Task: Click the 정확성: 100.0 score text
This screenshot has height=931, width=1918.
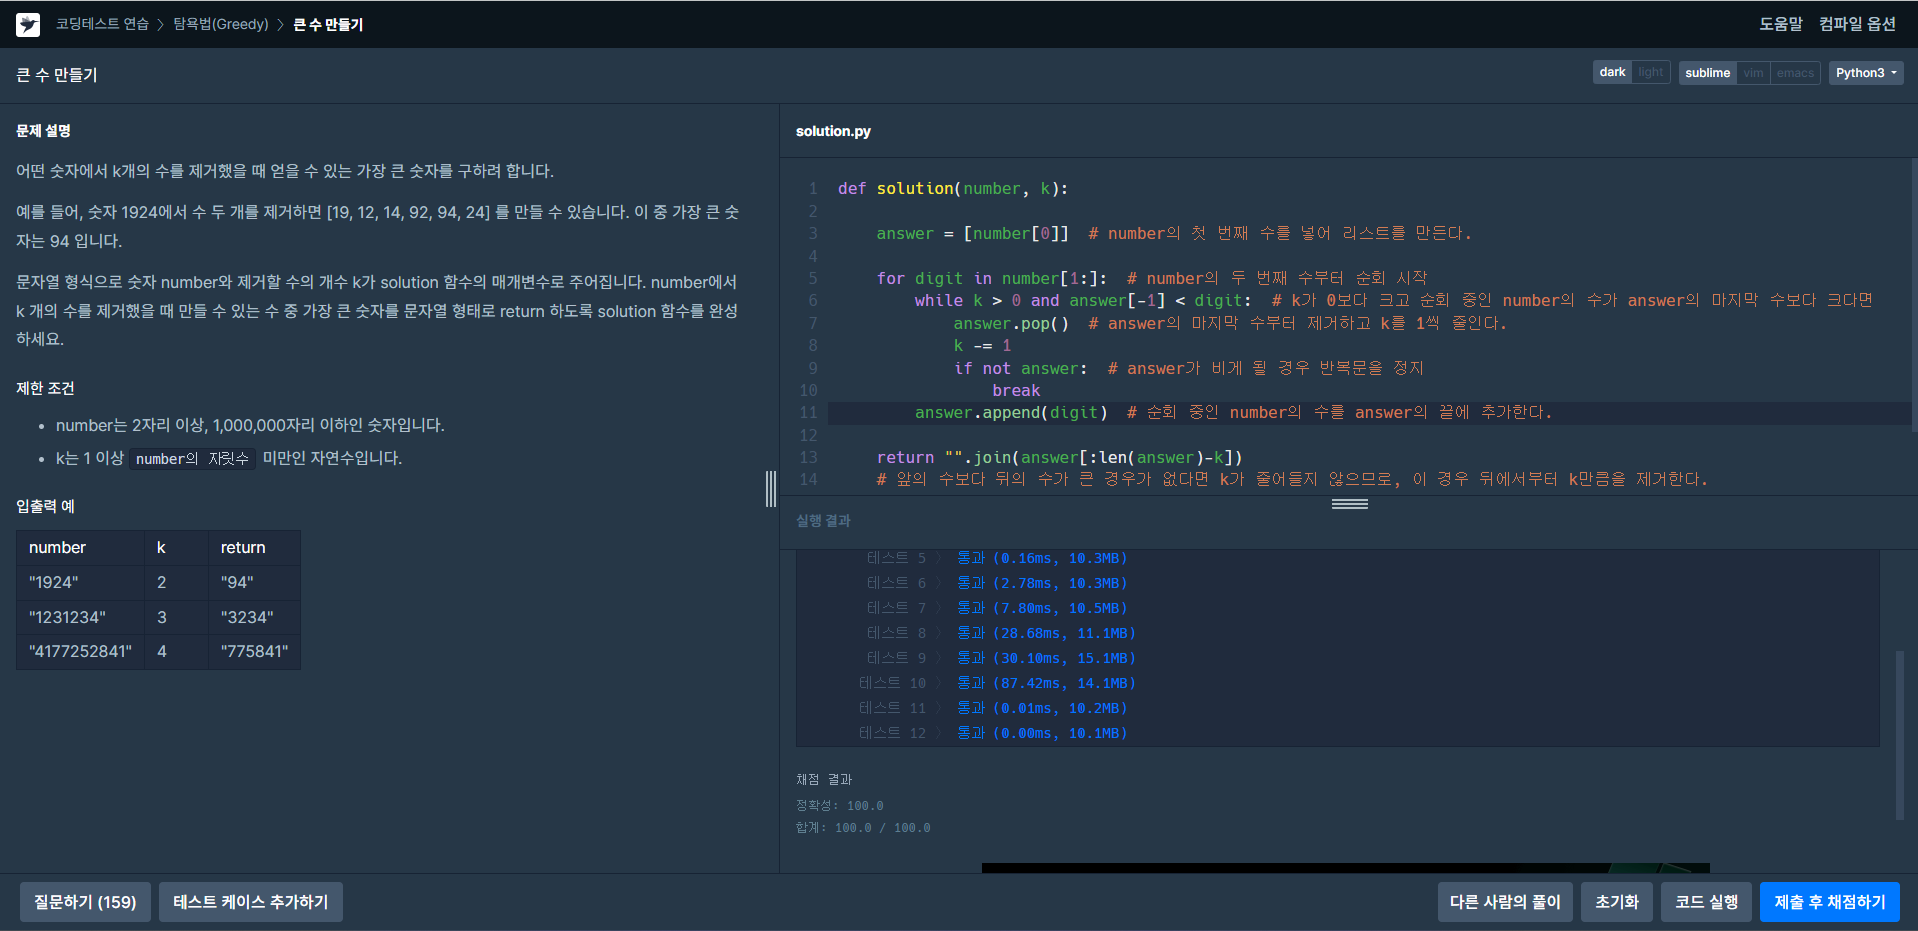Action: (839, 805)
